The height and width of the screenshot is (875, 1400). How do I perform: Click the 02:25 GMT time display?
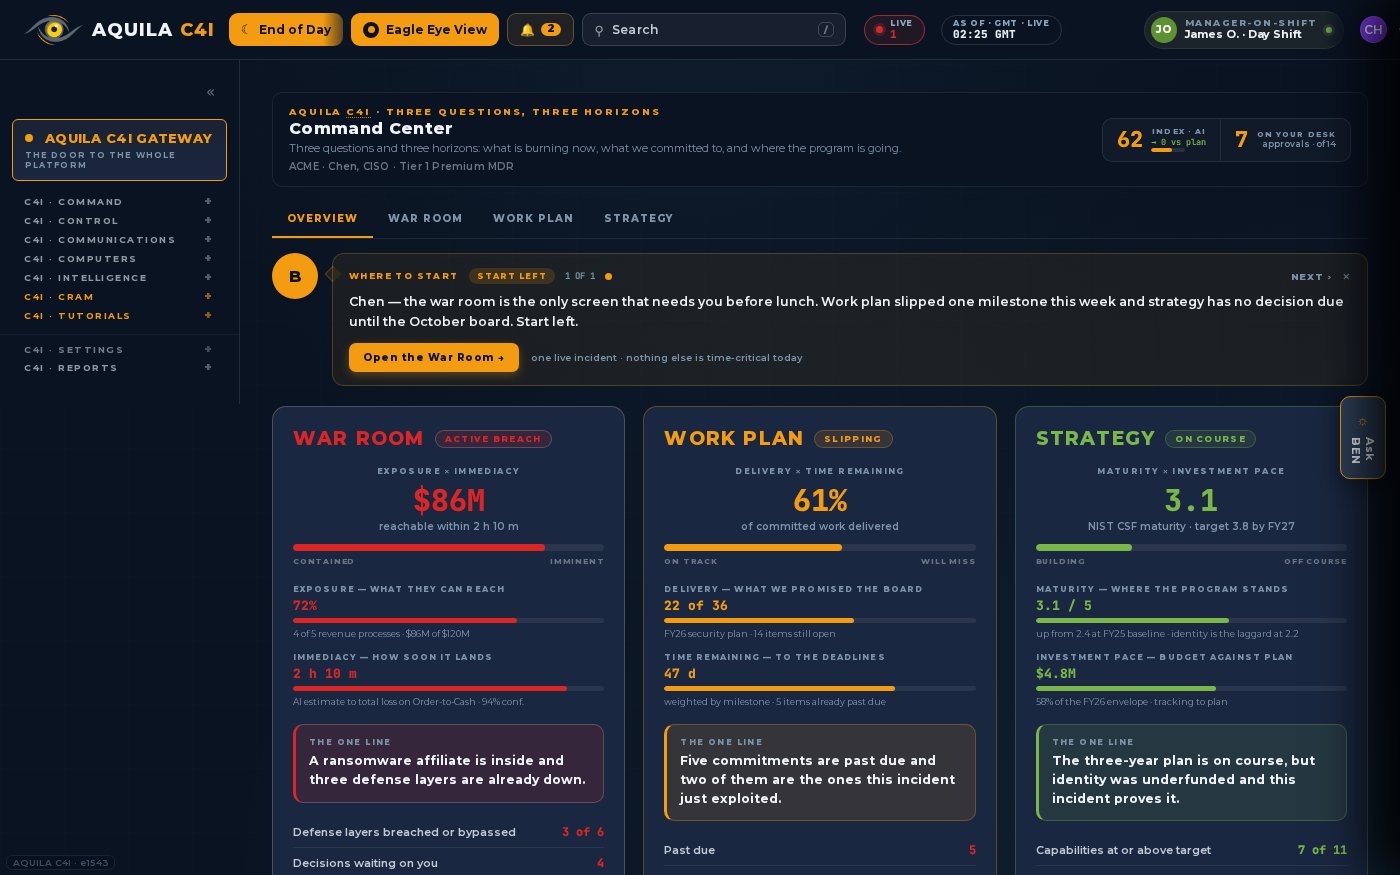click(1001, 30)
